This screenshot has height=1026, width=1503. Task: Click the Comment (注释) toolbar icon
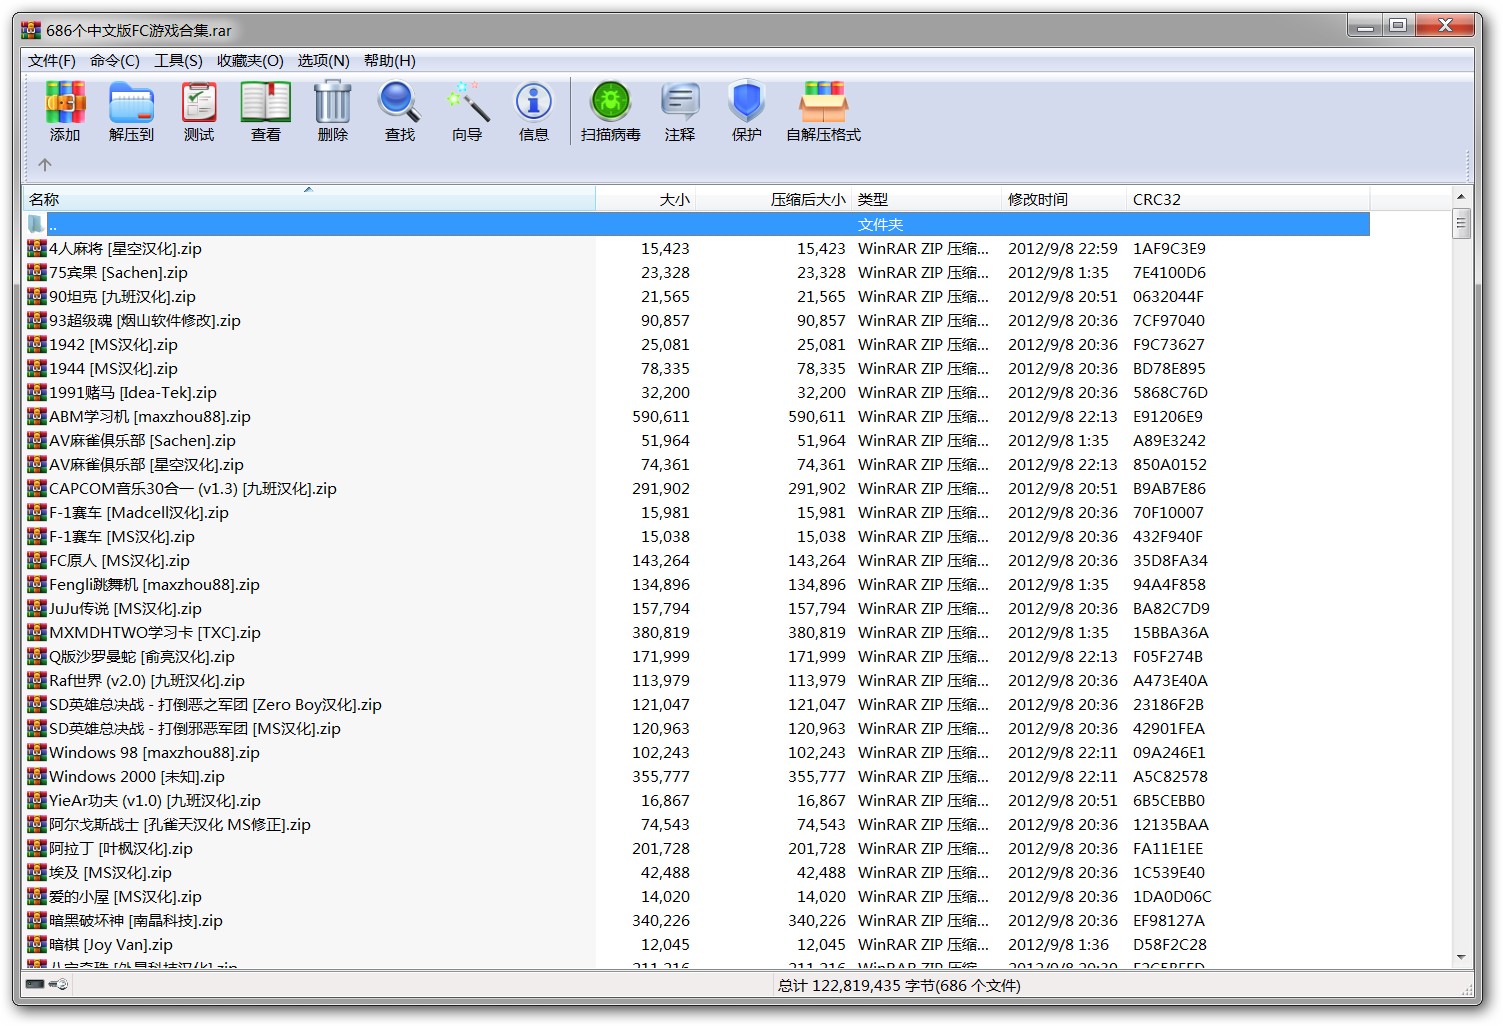point(680,102)
